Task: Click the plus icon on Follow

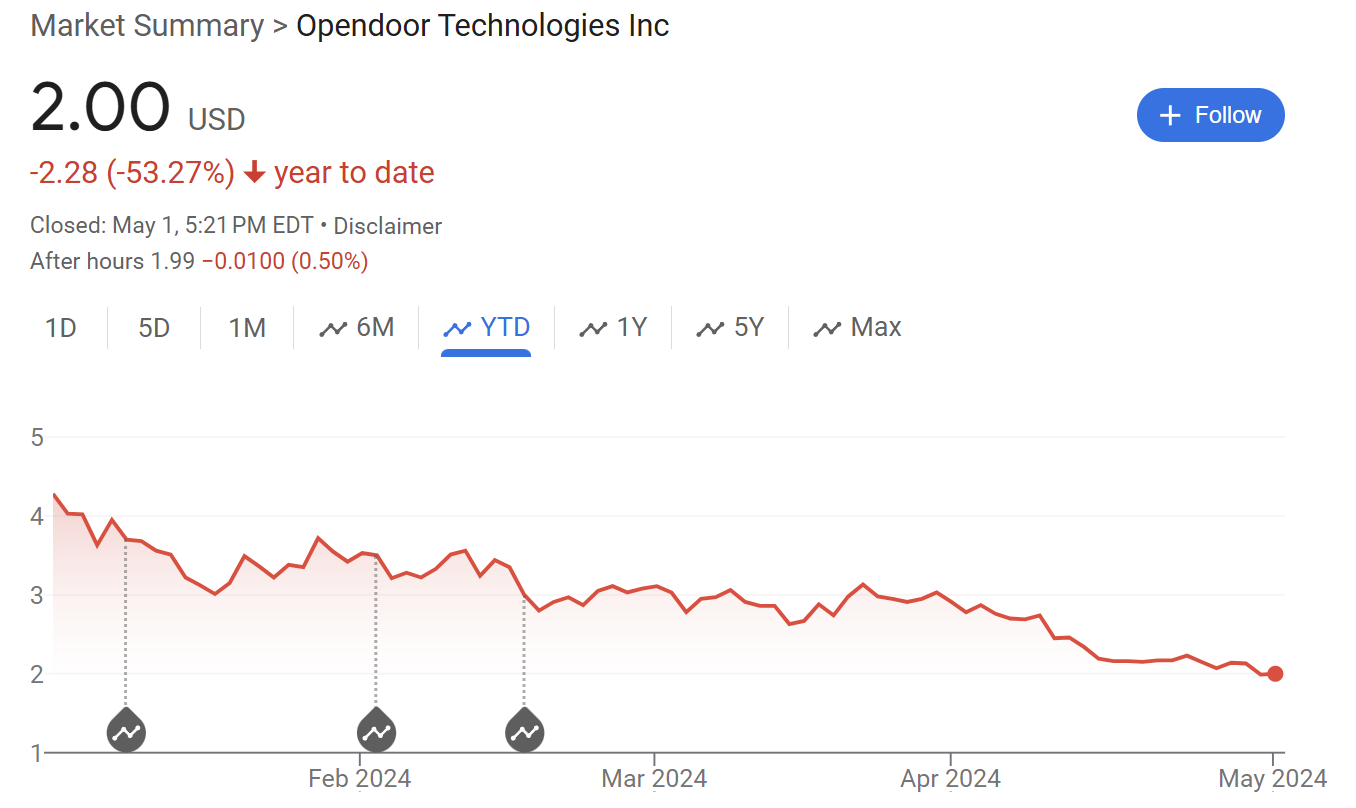Action: [1170, 116]
